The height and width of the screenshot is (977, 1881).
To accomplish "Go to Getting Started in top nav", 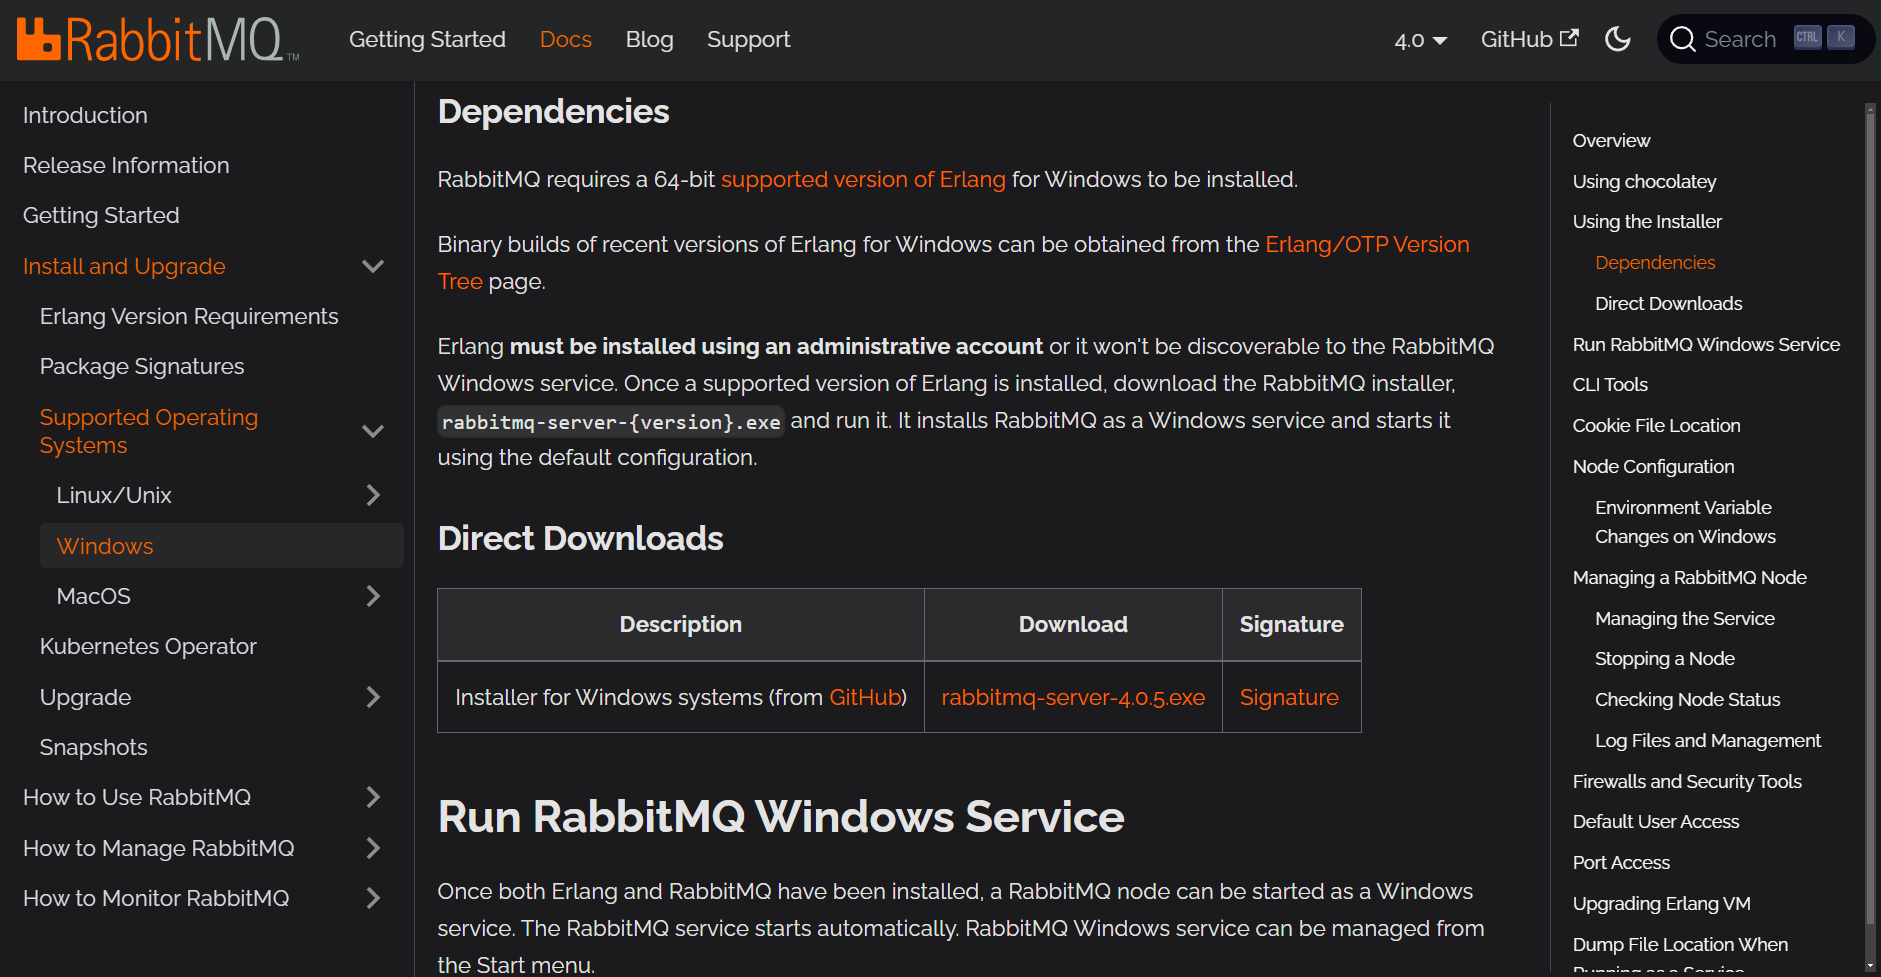I will pos(427,39).
